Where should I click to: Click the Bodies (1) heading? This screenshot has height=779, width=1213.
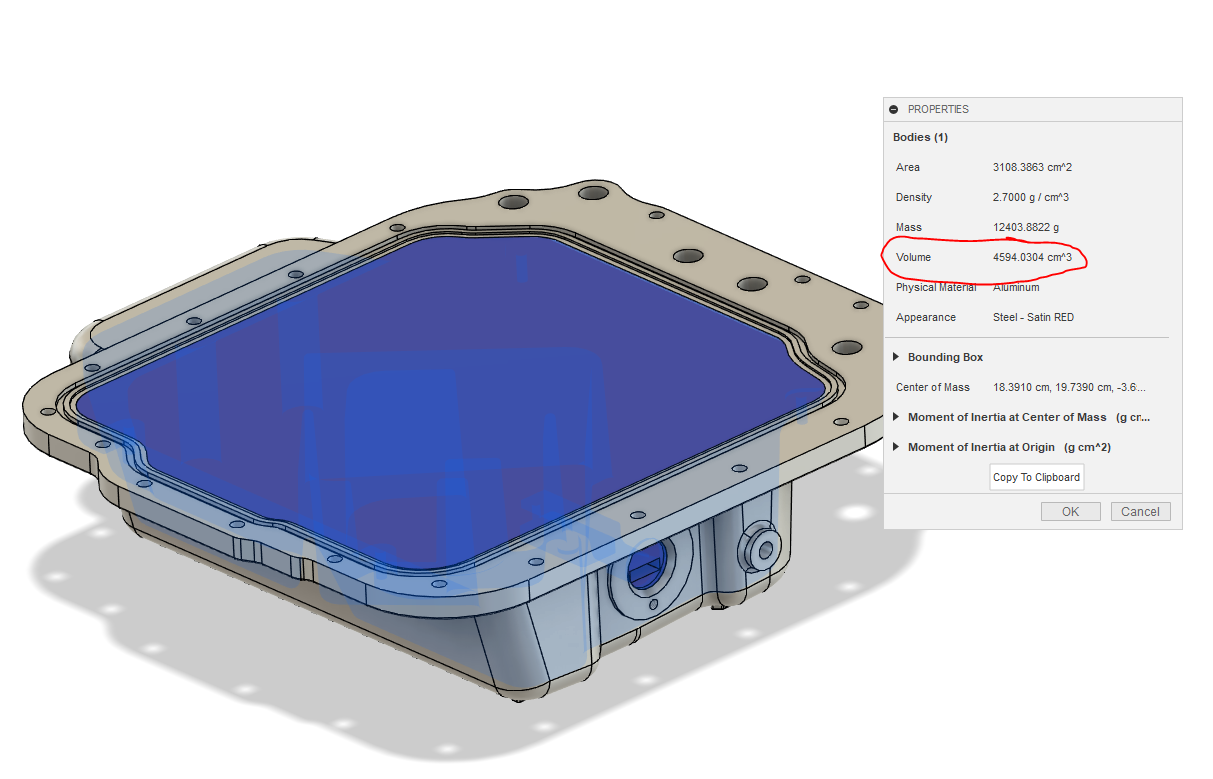pyautogui.click(x=920, y=137)
